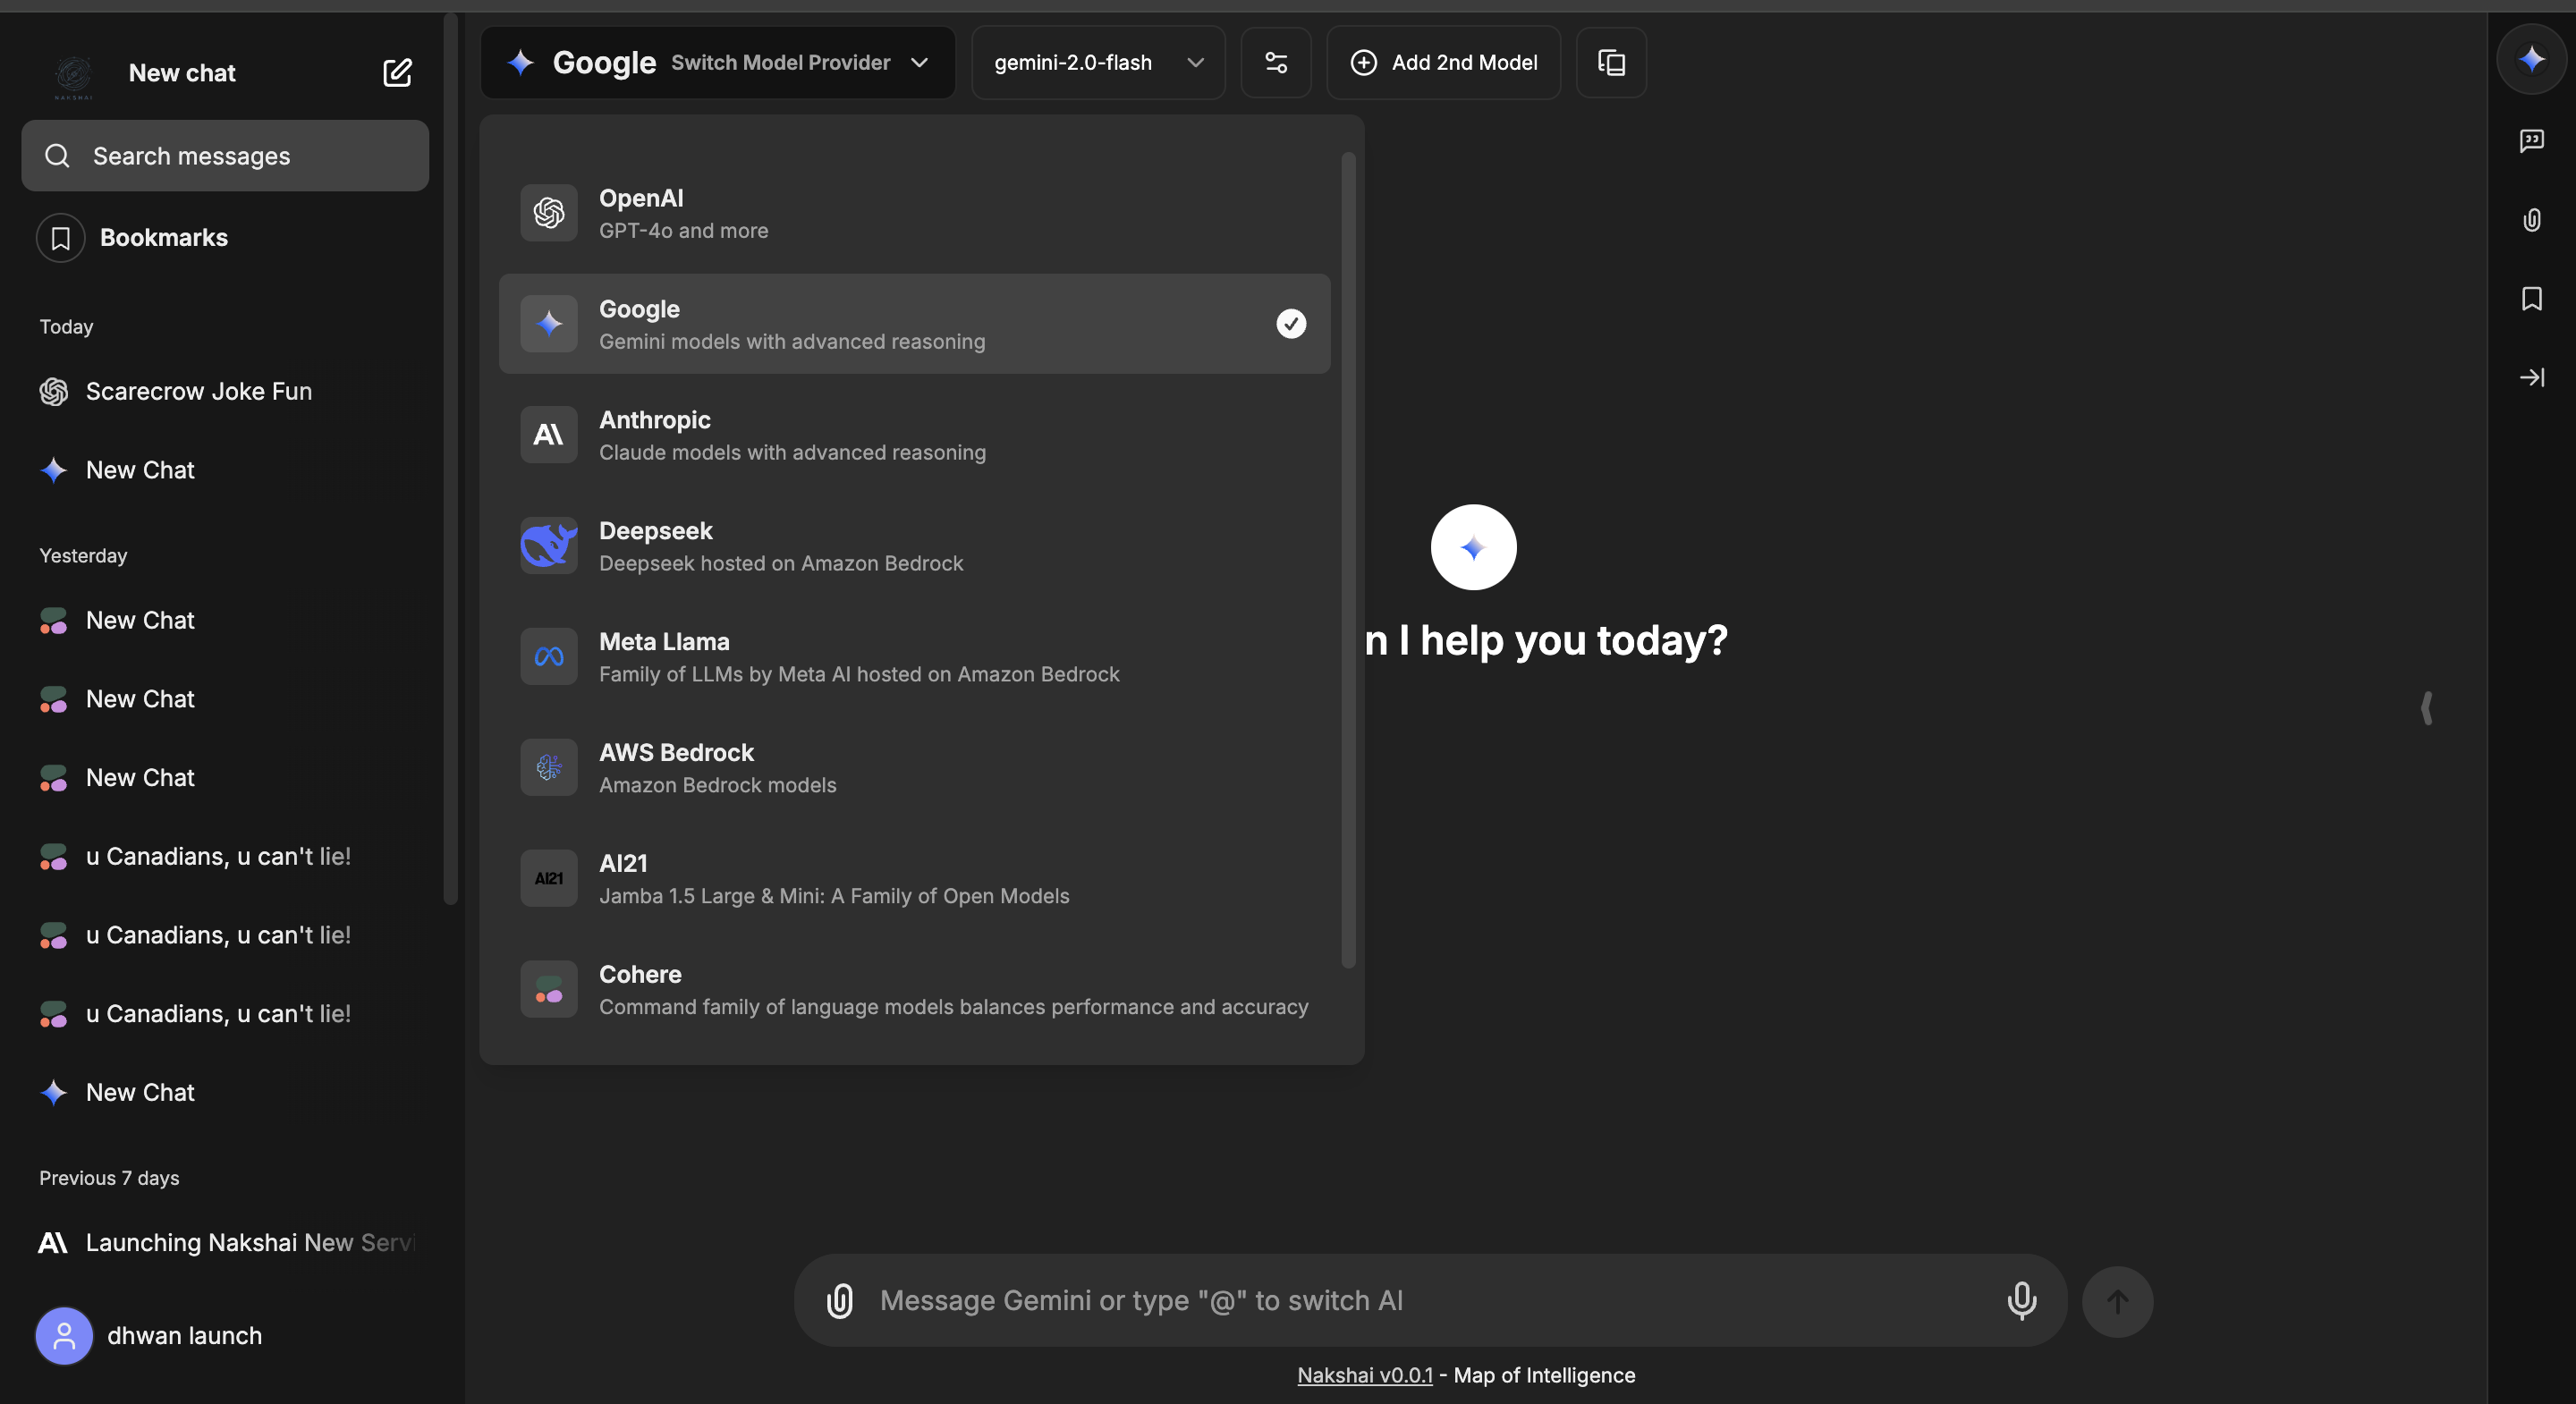The image size is (2576, 1404).
Task: Click the paperclip attachment icon in message box
Action: click(x=839, y=1300)
